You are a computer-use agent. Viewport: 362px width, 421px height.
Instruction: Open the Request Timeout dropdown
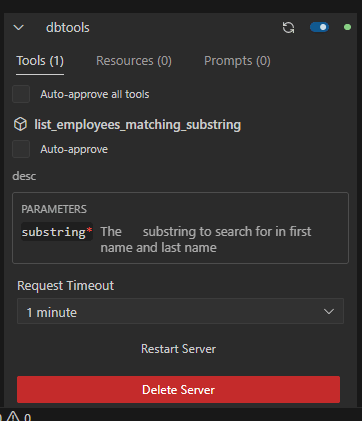tap(180, 311)
